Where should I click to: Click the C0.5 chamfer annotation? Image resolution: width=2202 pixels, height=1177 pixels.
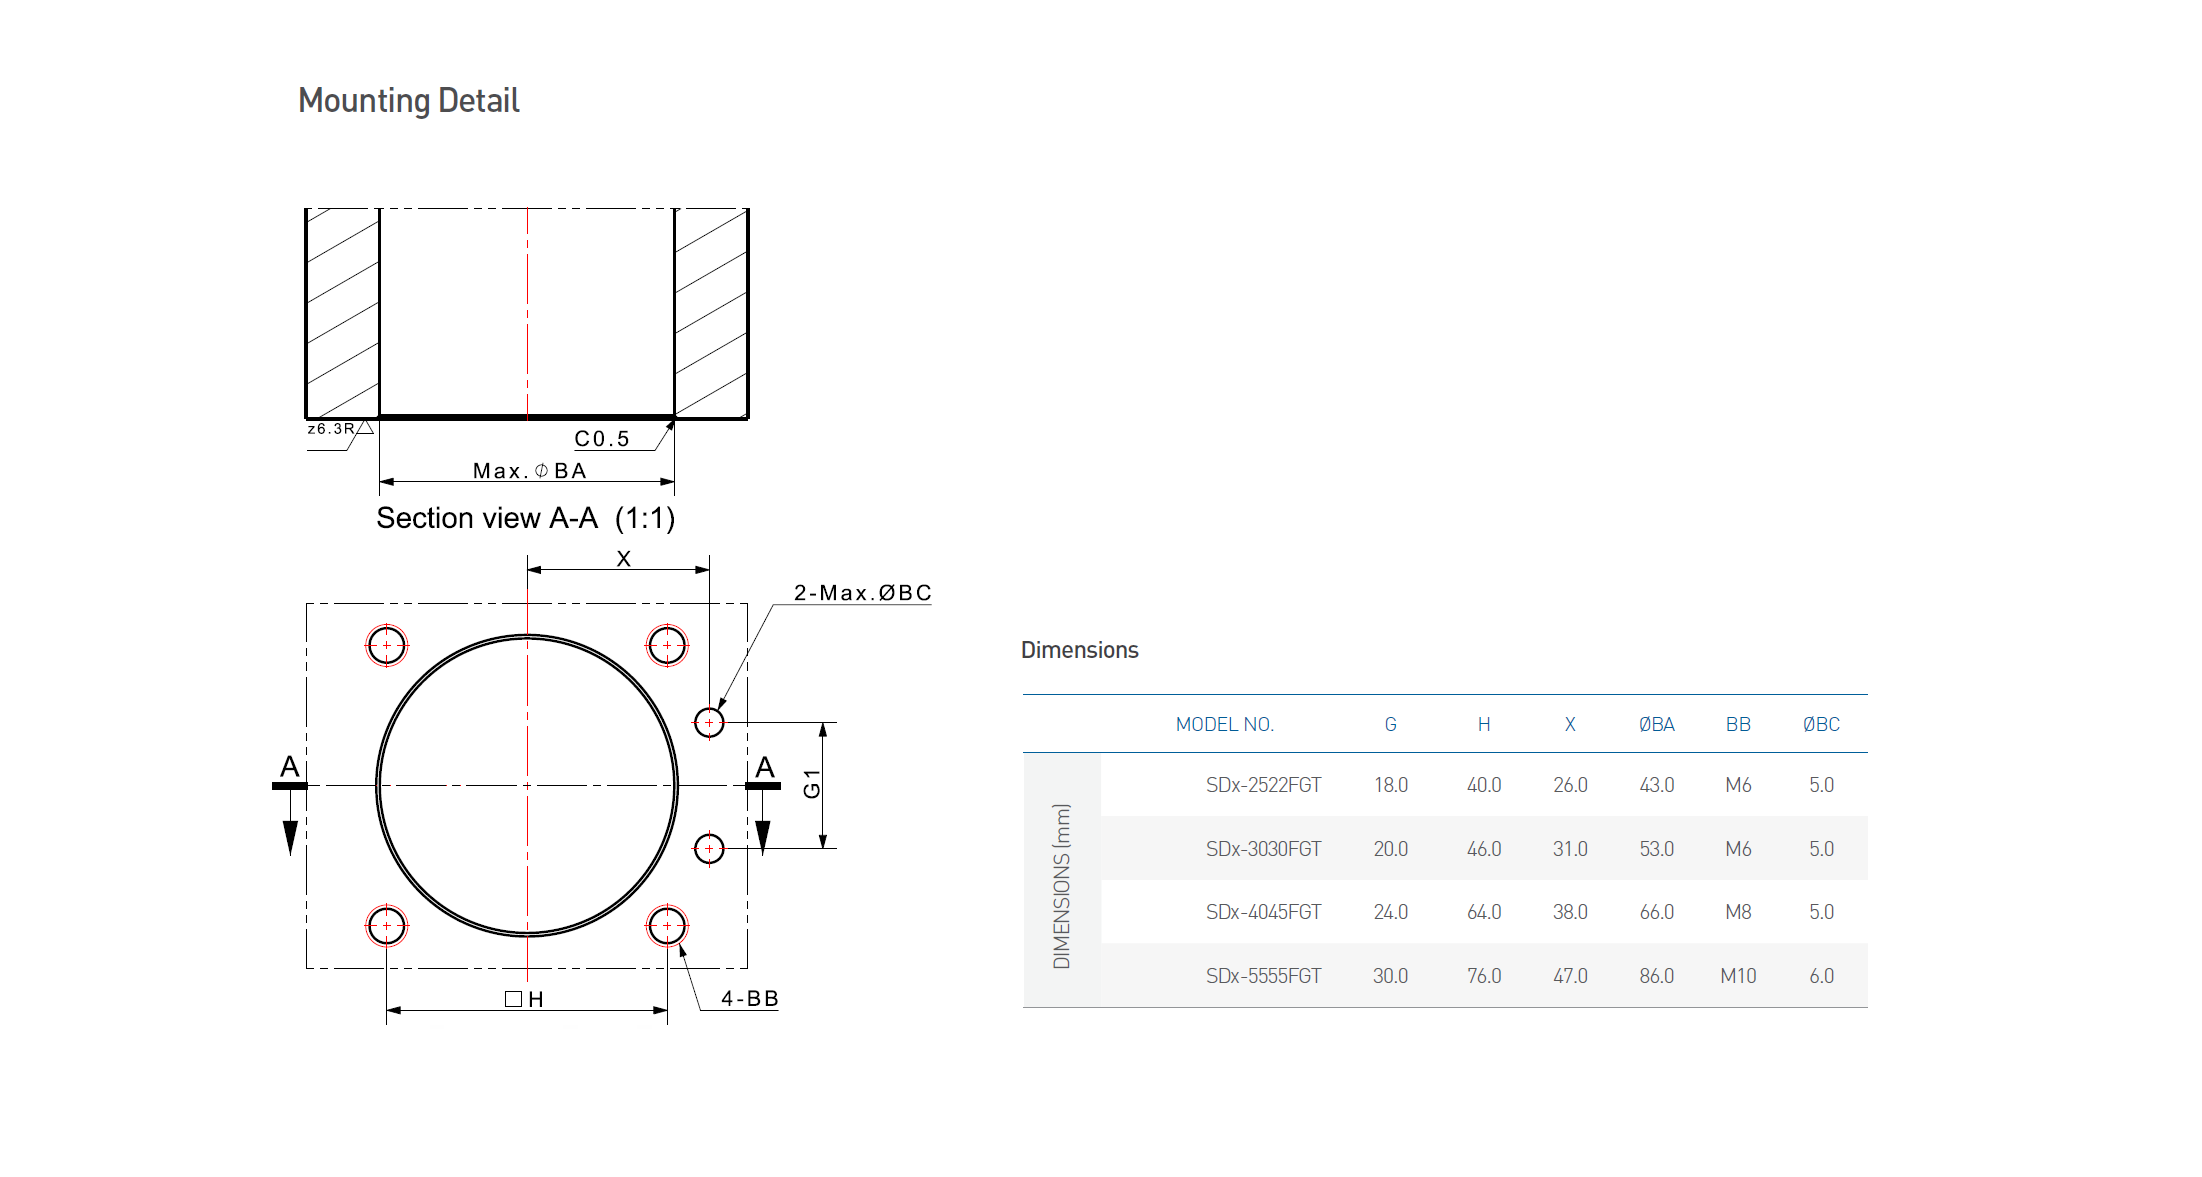pyautogui.click(x=602, y=439)
